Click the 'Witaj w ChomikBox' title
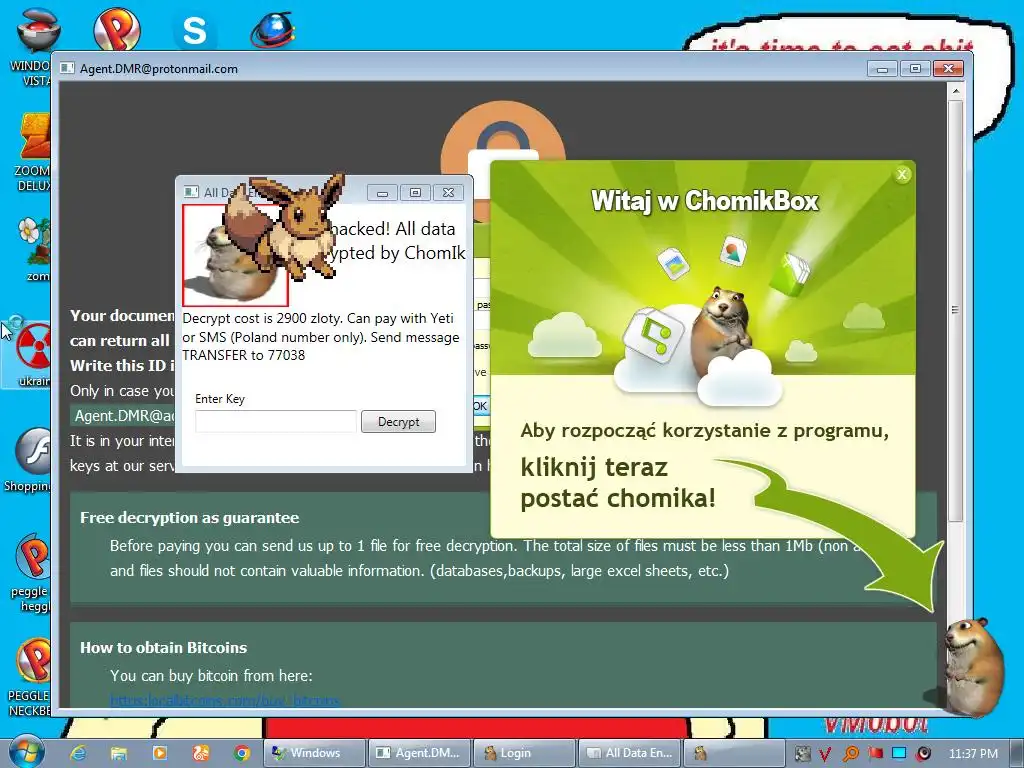The width and height of the screenshot is (1024, 768). tap(705, 200)
